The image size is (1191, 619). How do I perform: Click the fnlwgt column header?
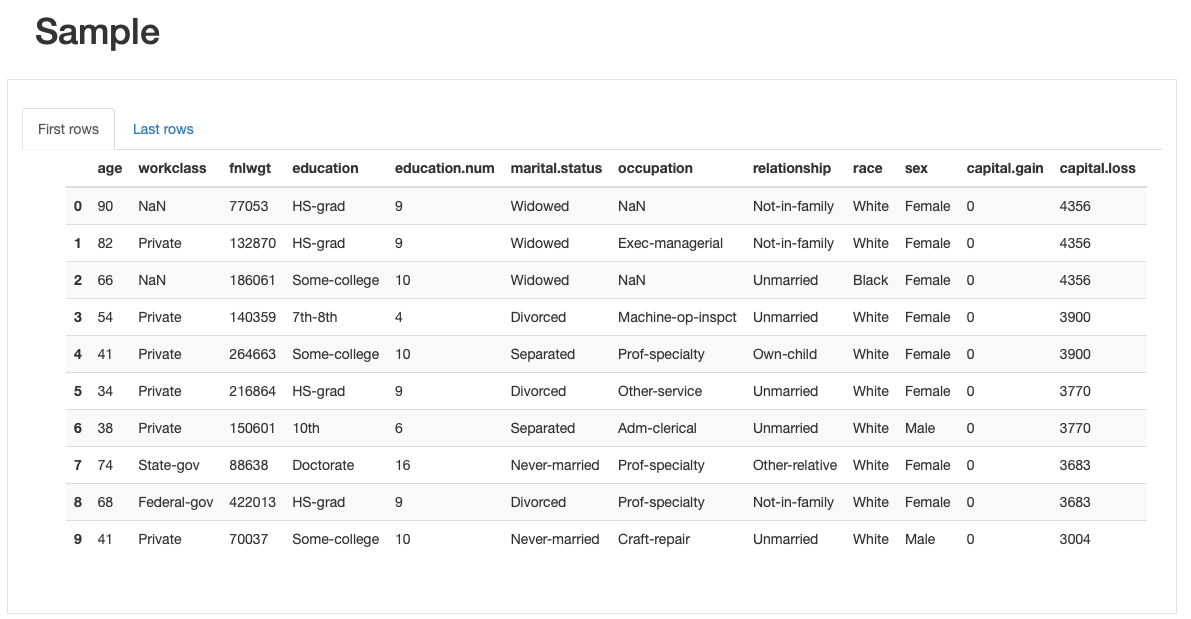point(250,168)
